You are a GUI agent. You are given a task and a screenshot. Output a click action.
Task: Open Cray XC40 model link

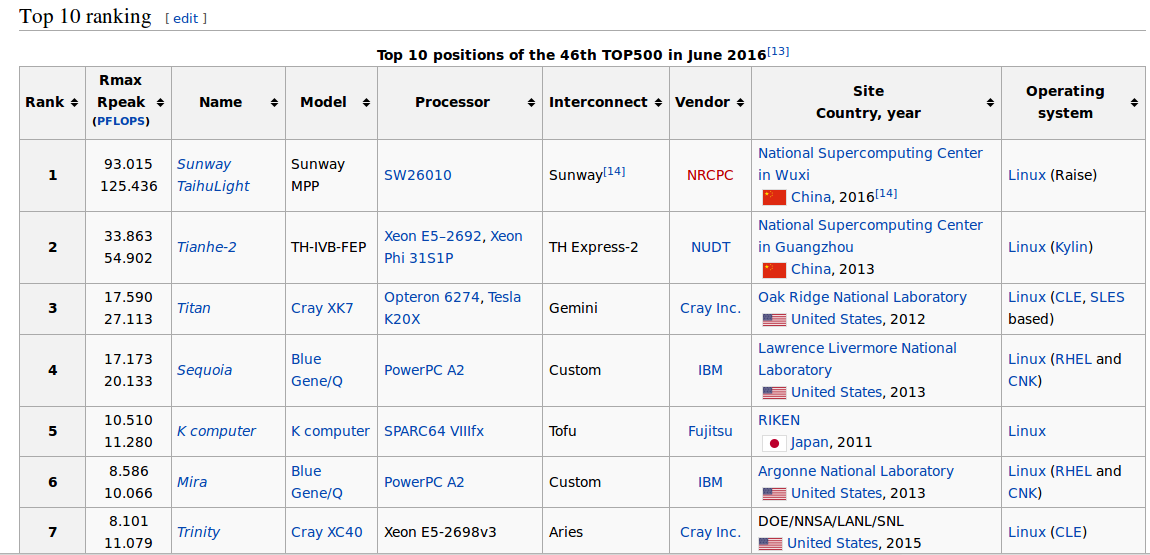[x=326, y=532]
